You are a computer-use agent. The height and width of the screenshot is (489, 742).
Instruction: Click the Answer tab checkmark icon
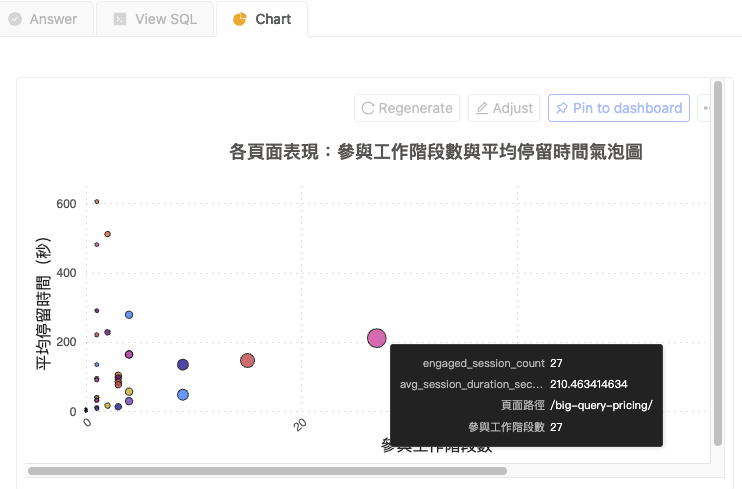15,19
